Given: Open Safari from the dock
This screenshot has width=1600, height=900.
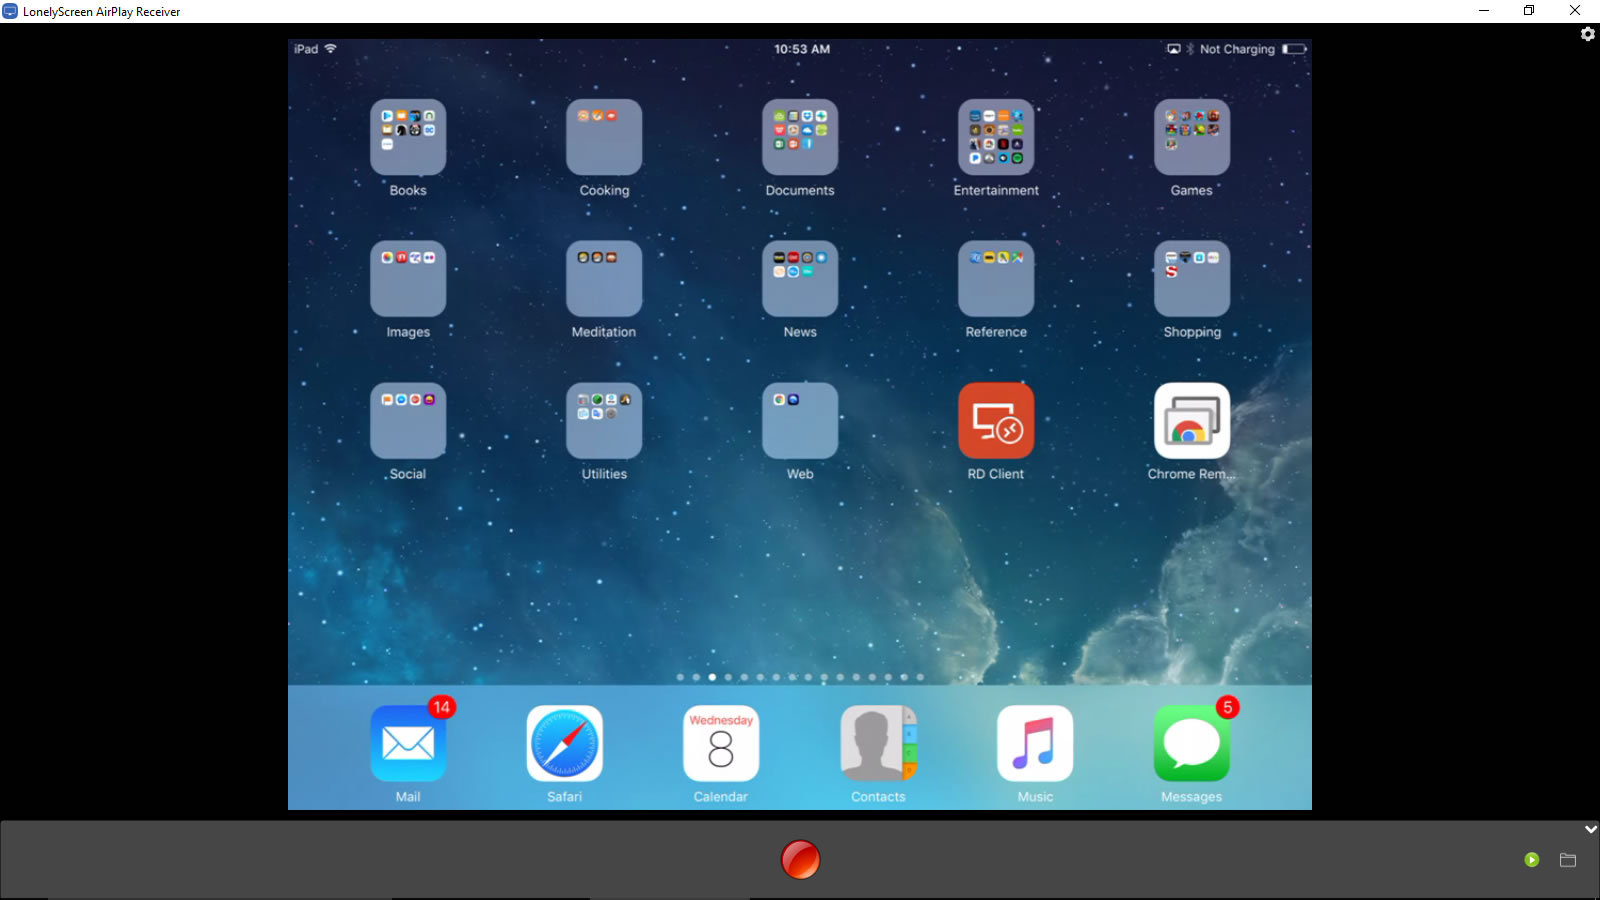Looking at the screenshot, I should pyautogui.click(x=565, y=744).
